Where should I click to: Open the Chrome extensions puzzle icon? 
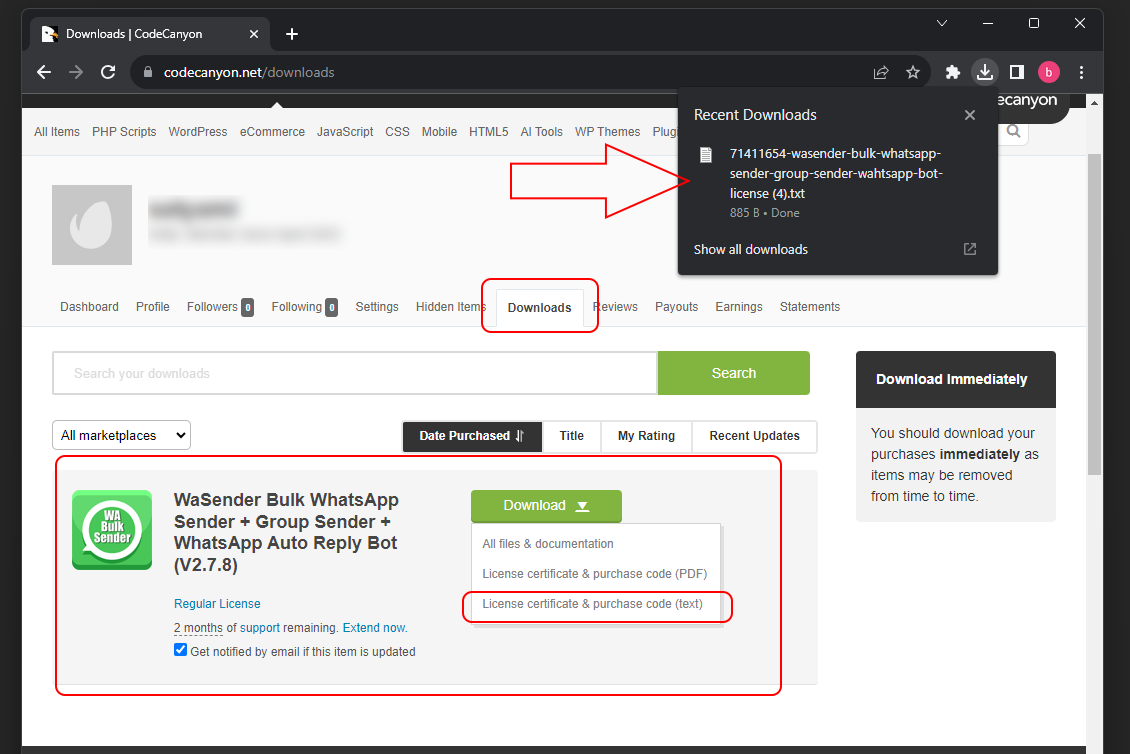[x=953, y=72]
